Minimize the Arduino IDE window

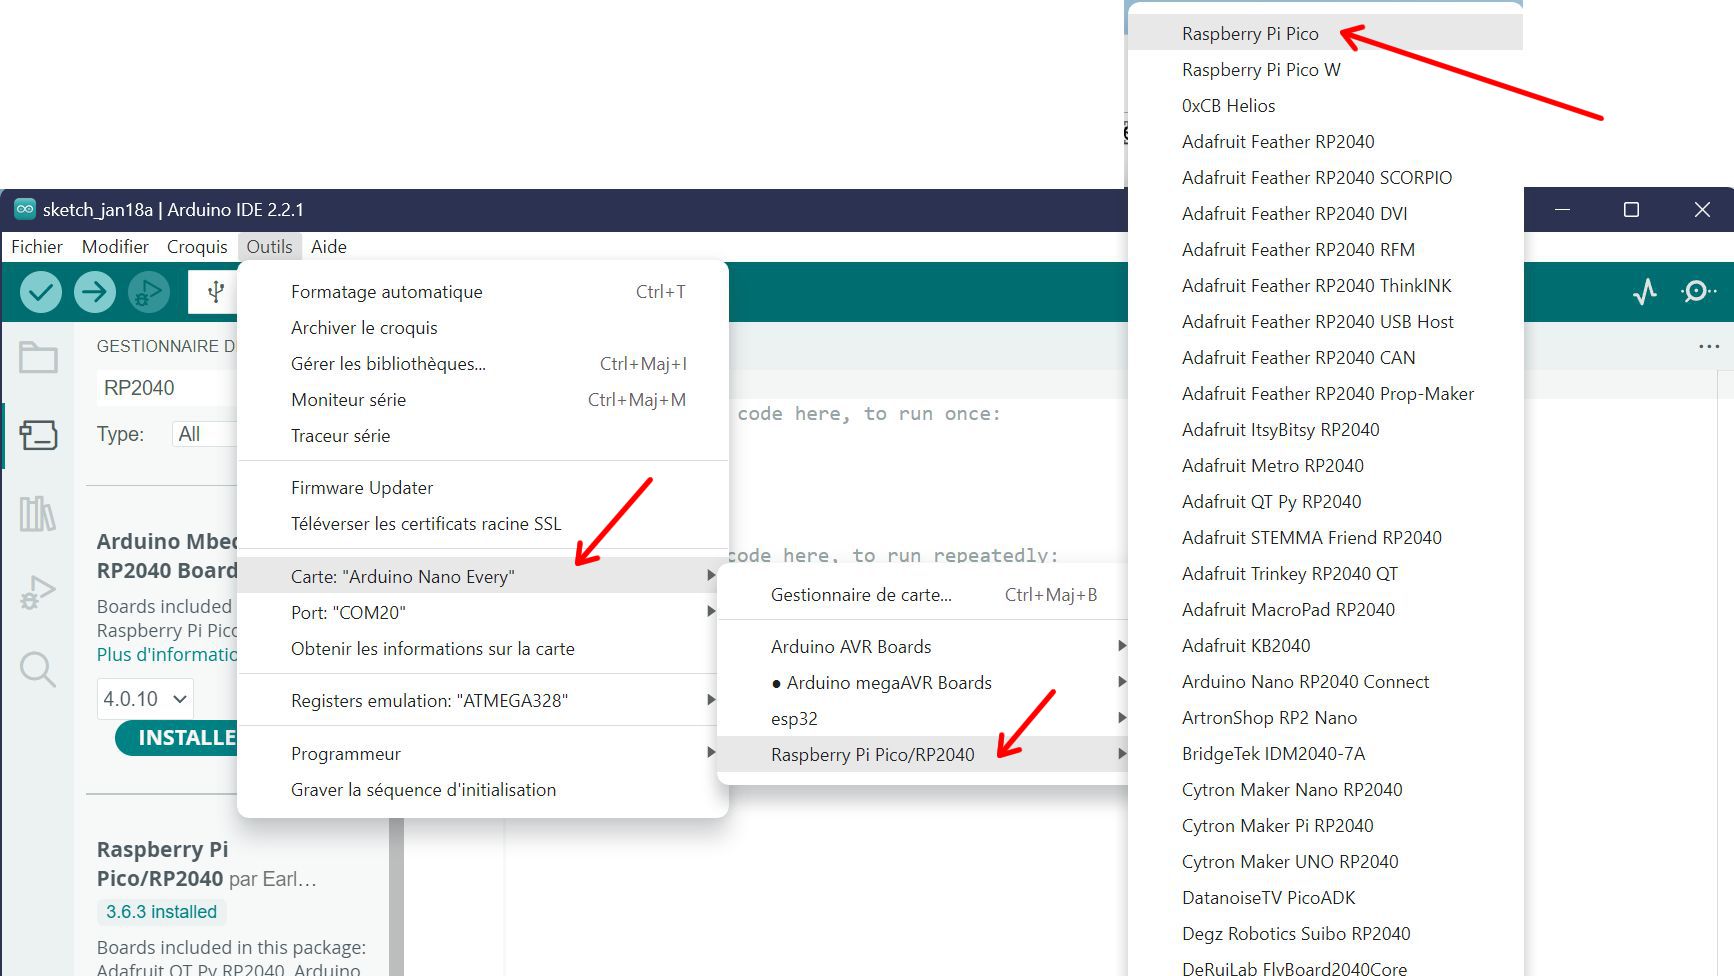pos(1563,209)
